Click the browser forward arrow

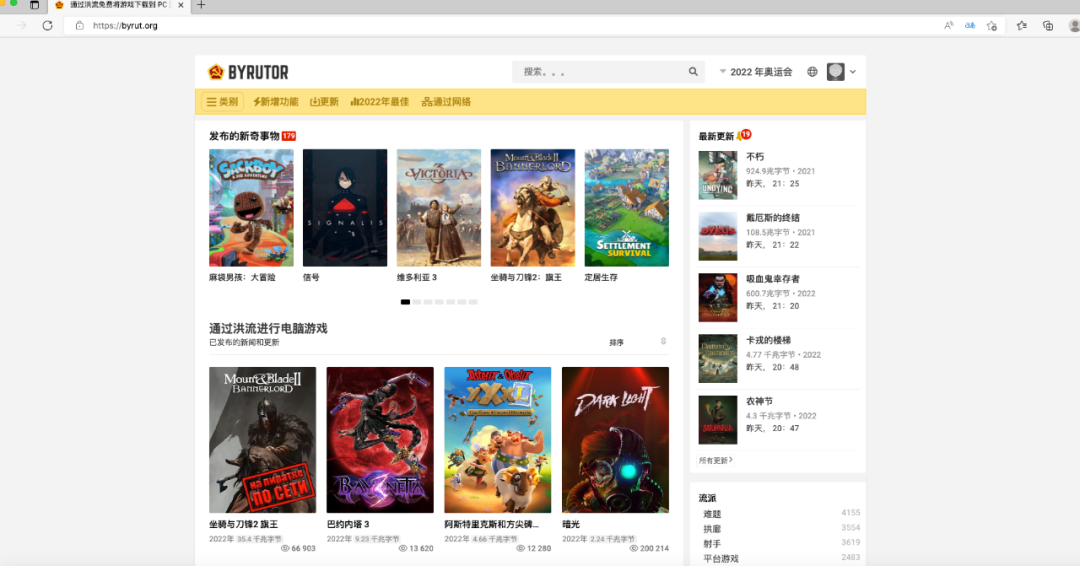click(x=21, y=25)
